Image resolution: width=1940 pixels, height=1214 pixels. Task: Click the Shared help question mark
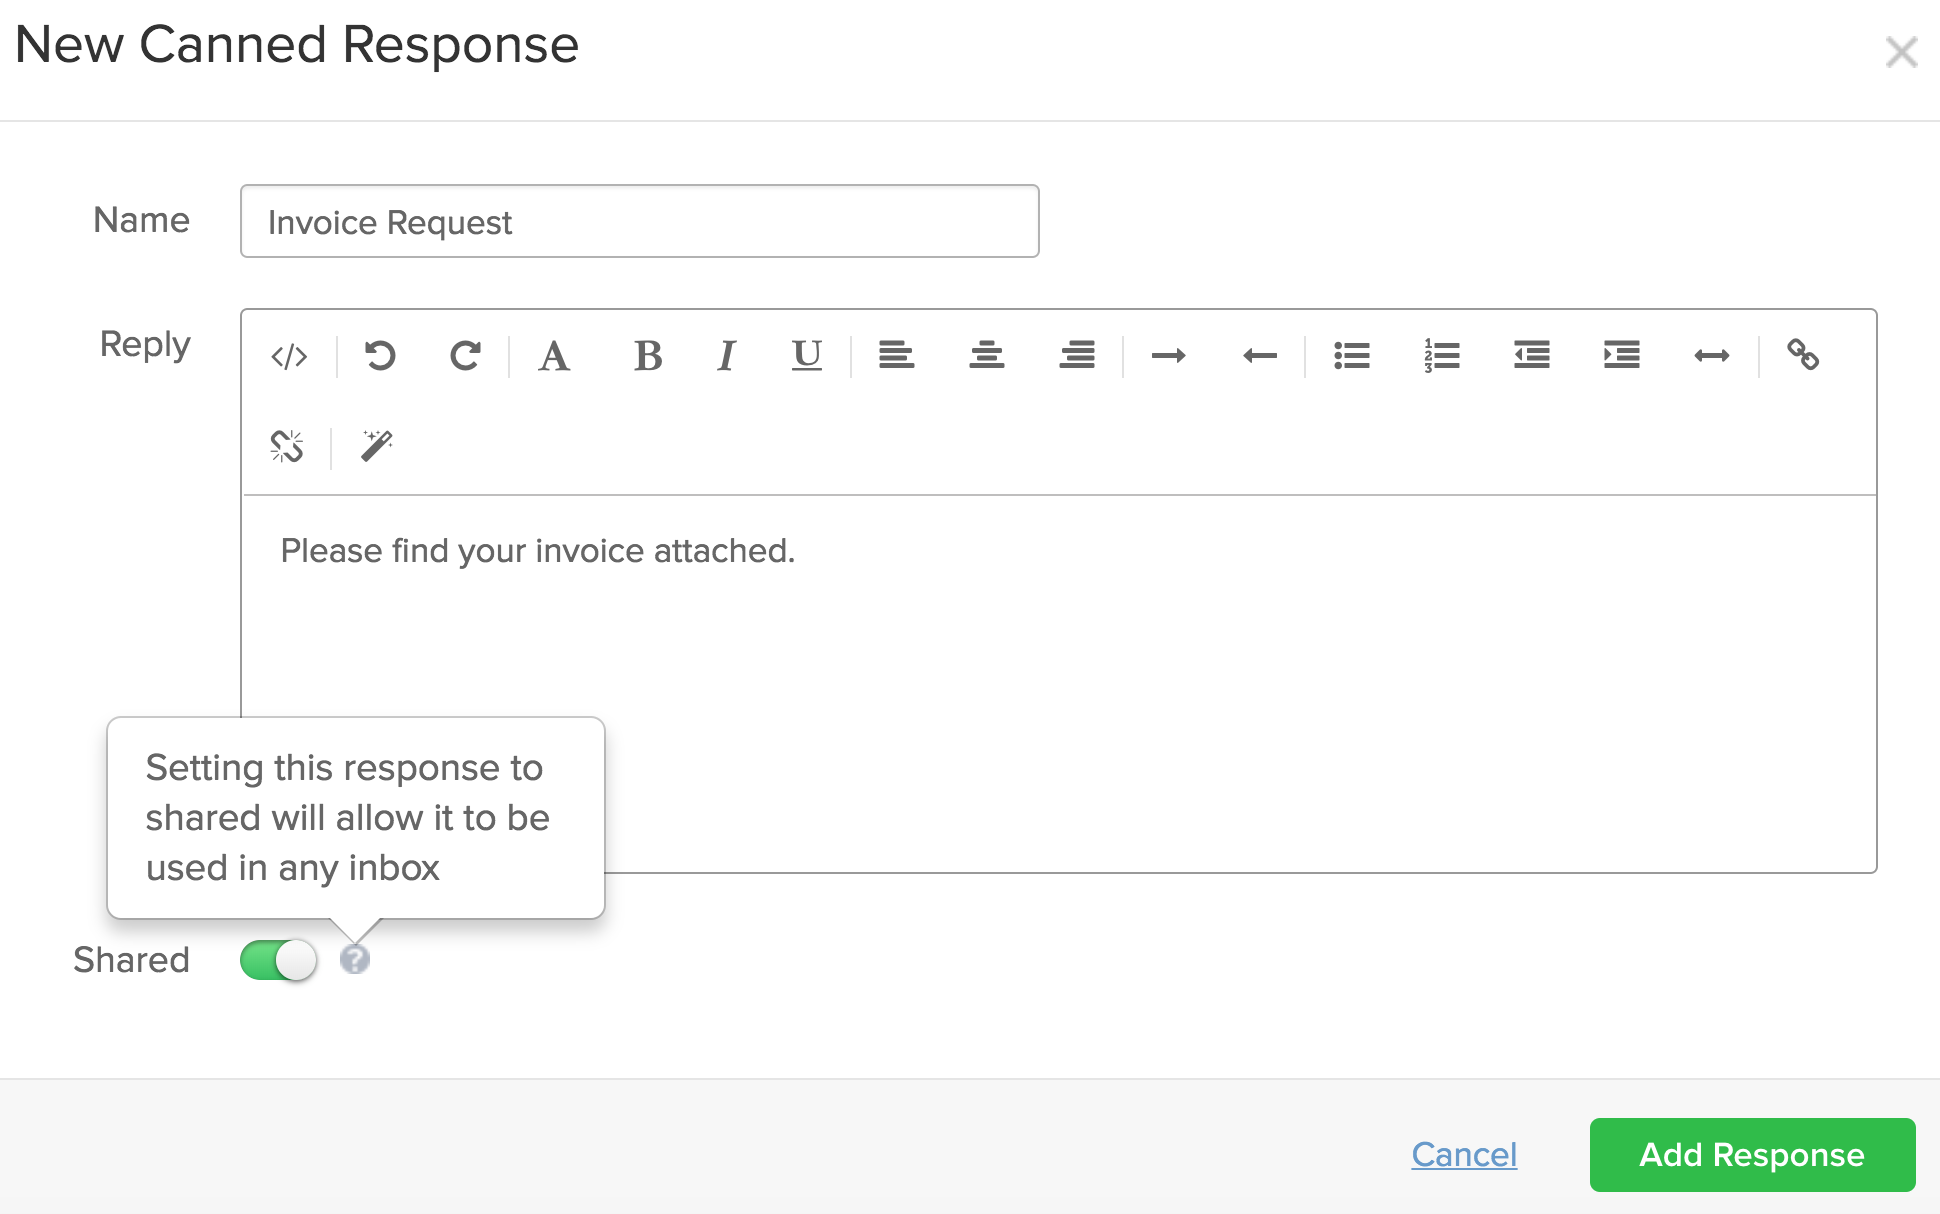pos(355,960)
